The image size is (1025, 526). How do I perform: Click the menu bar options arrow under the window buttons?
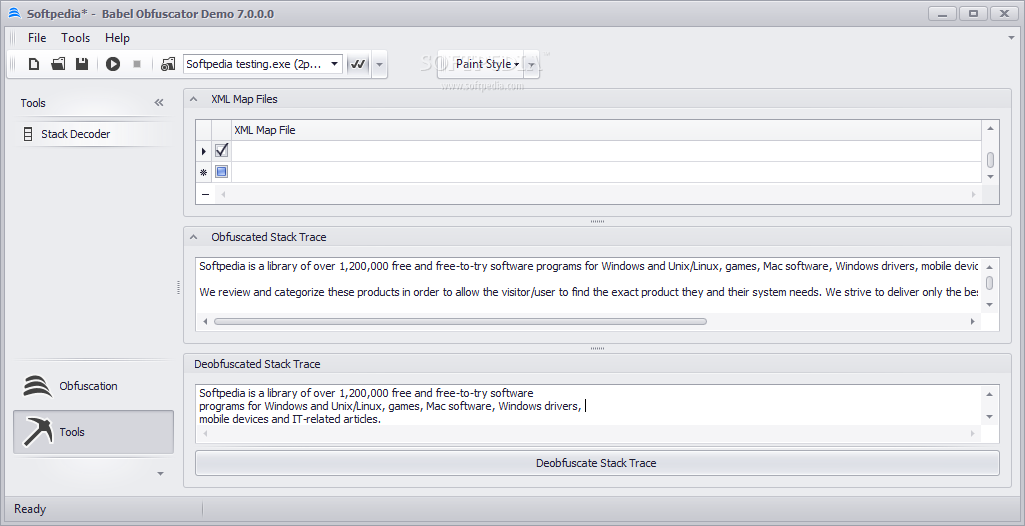click(x=1011, y=38)
